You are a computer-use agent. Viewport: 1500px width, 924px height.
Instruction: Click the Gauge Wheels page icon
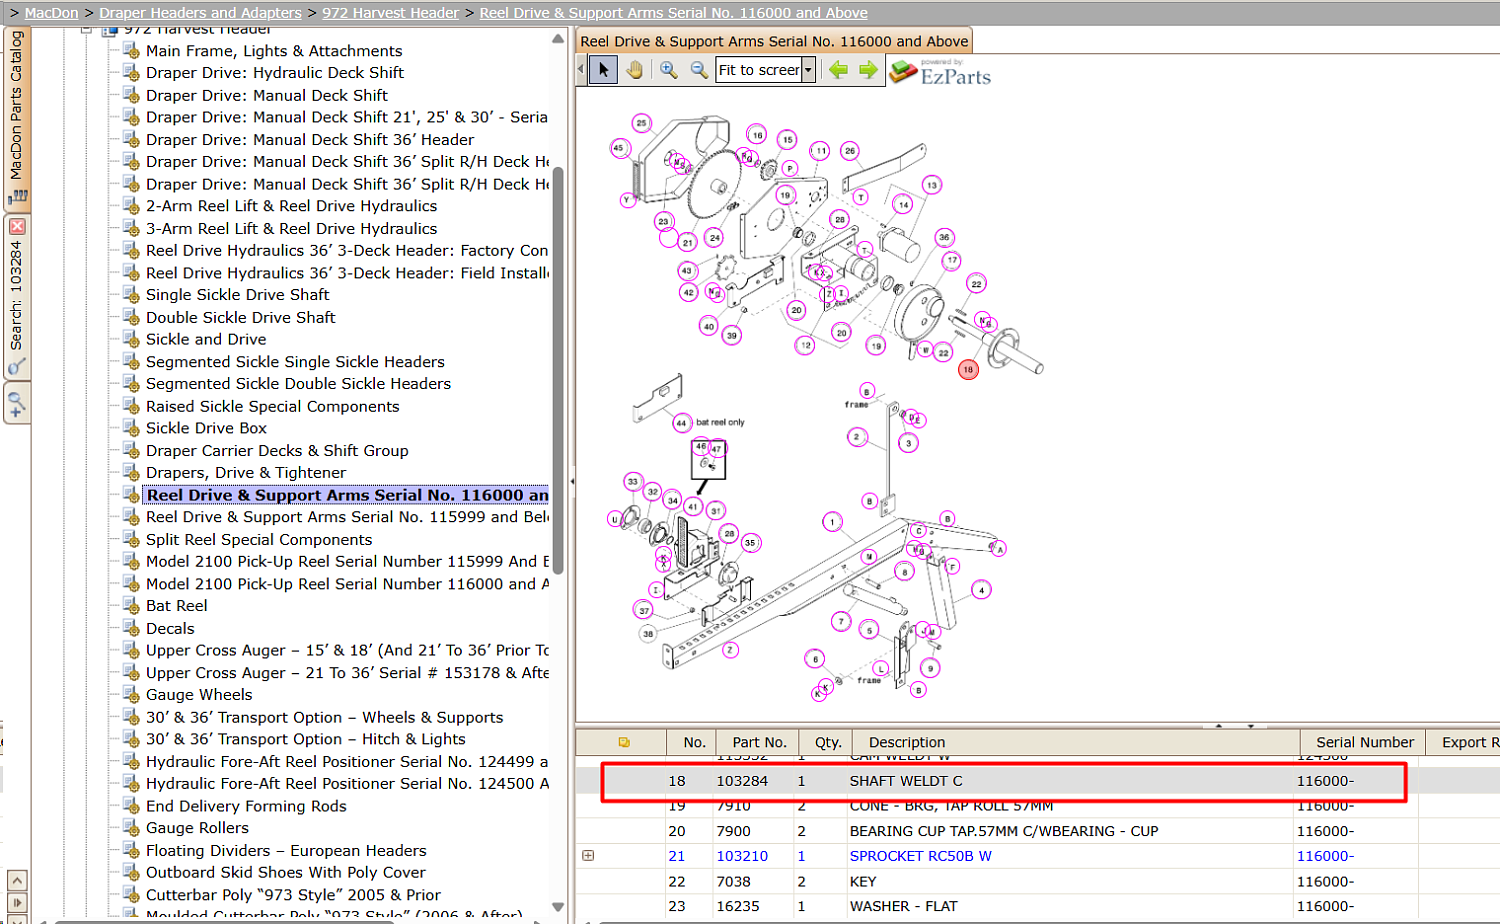tap(130, 695)
